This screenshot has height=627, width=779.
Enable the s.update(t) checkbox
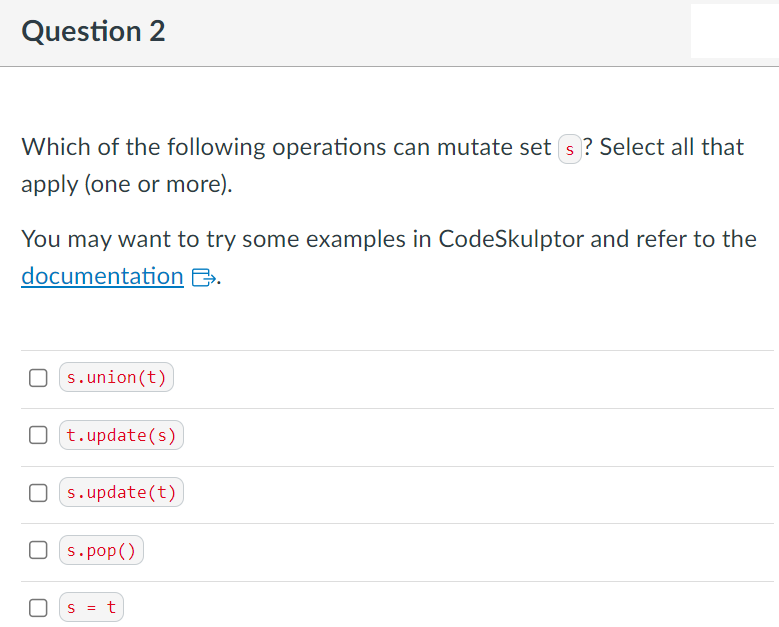[x=38, y=493]
